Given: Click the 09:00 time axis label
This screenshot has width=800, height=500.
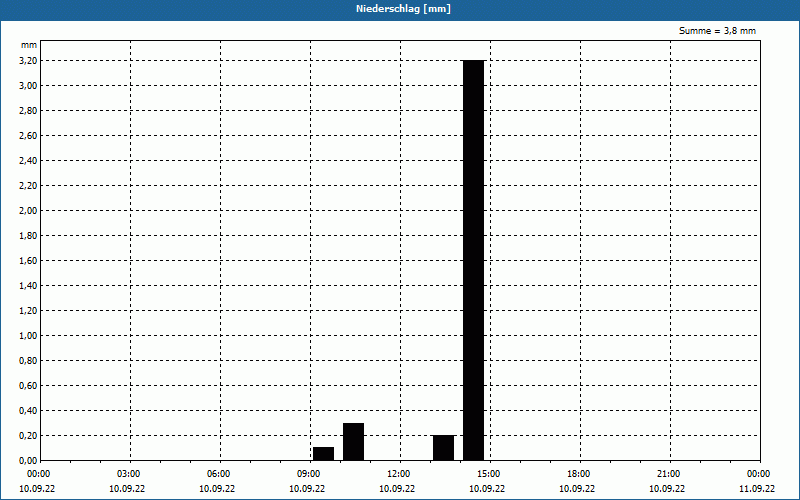Looking at the screenshot, I should [307, 474].
